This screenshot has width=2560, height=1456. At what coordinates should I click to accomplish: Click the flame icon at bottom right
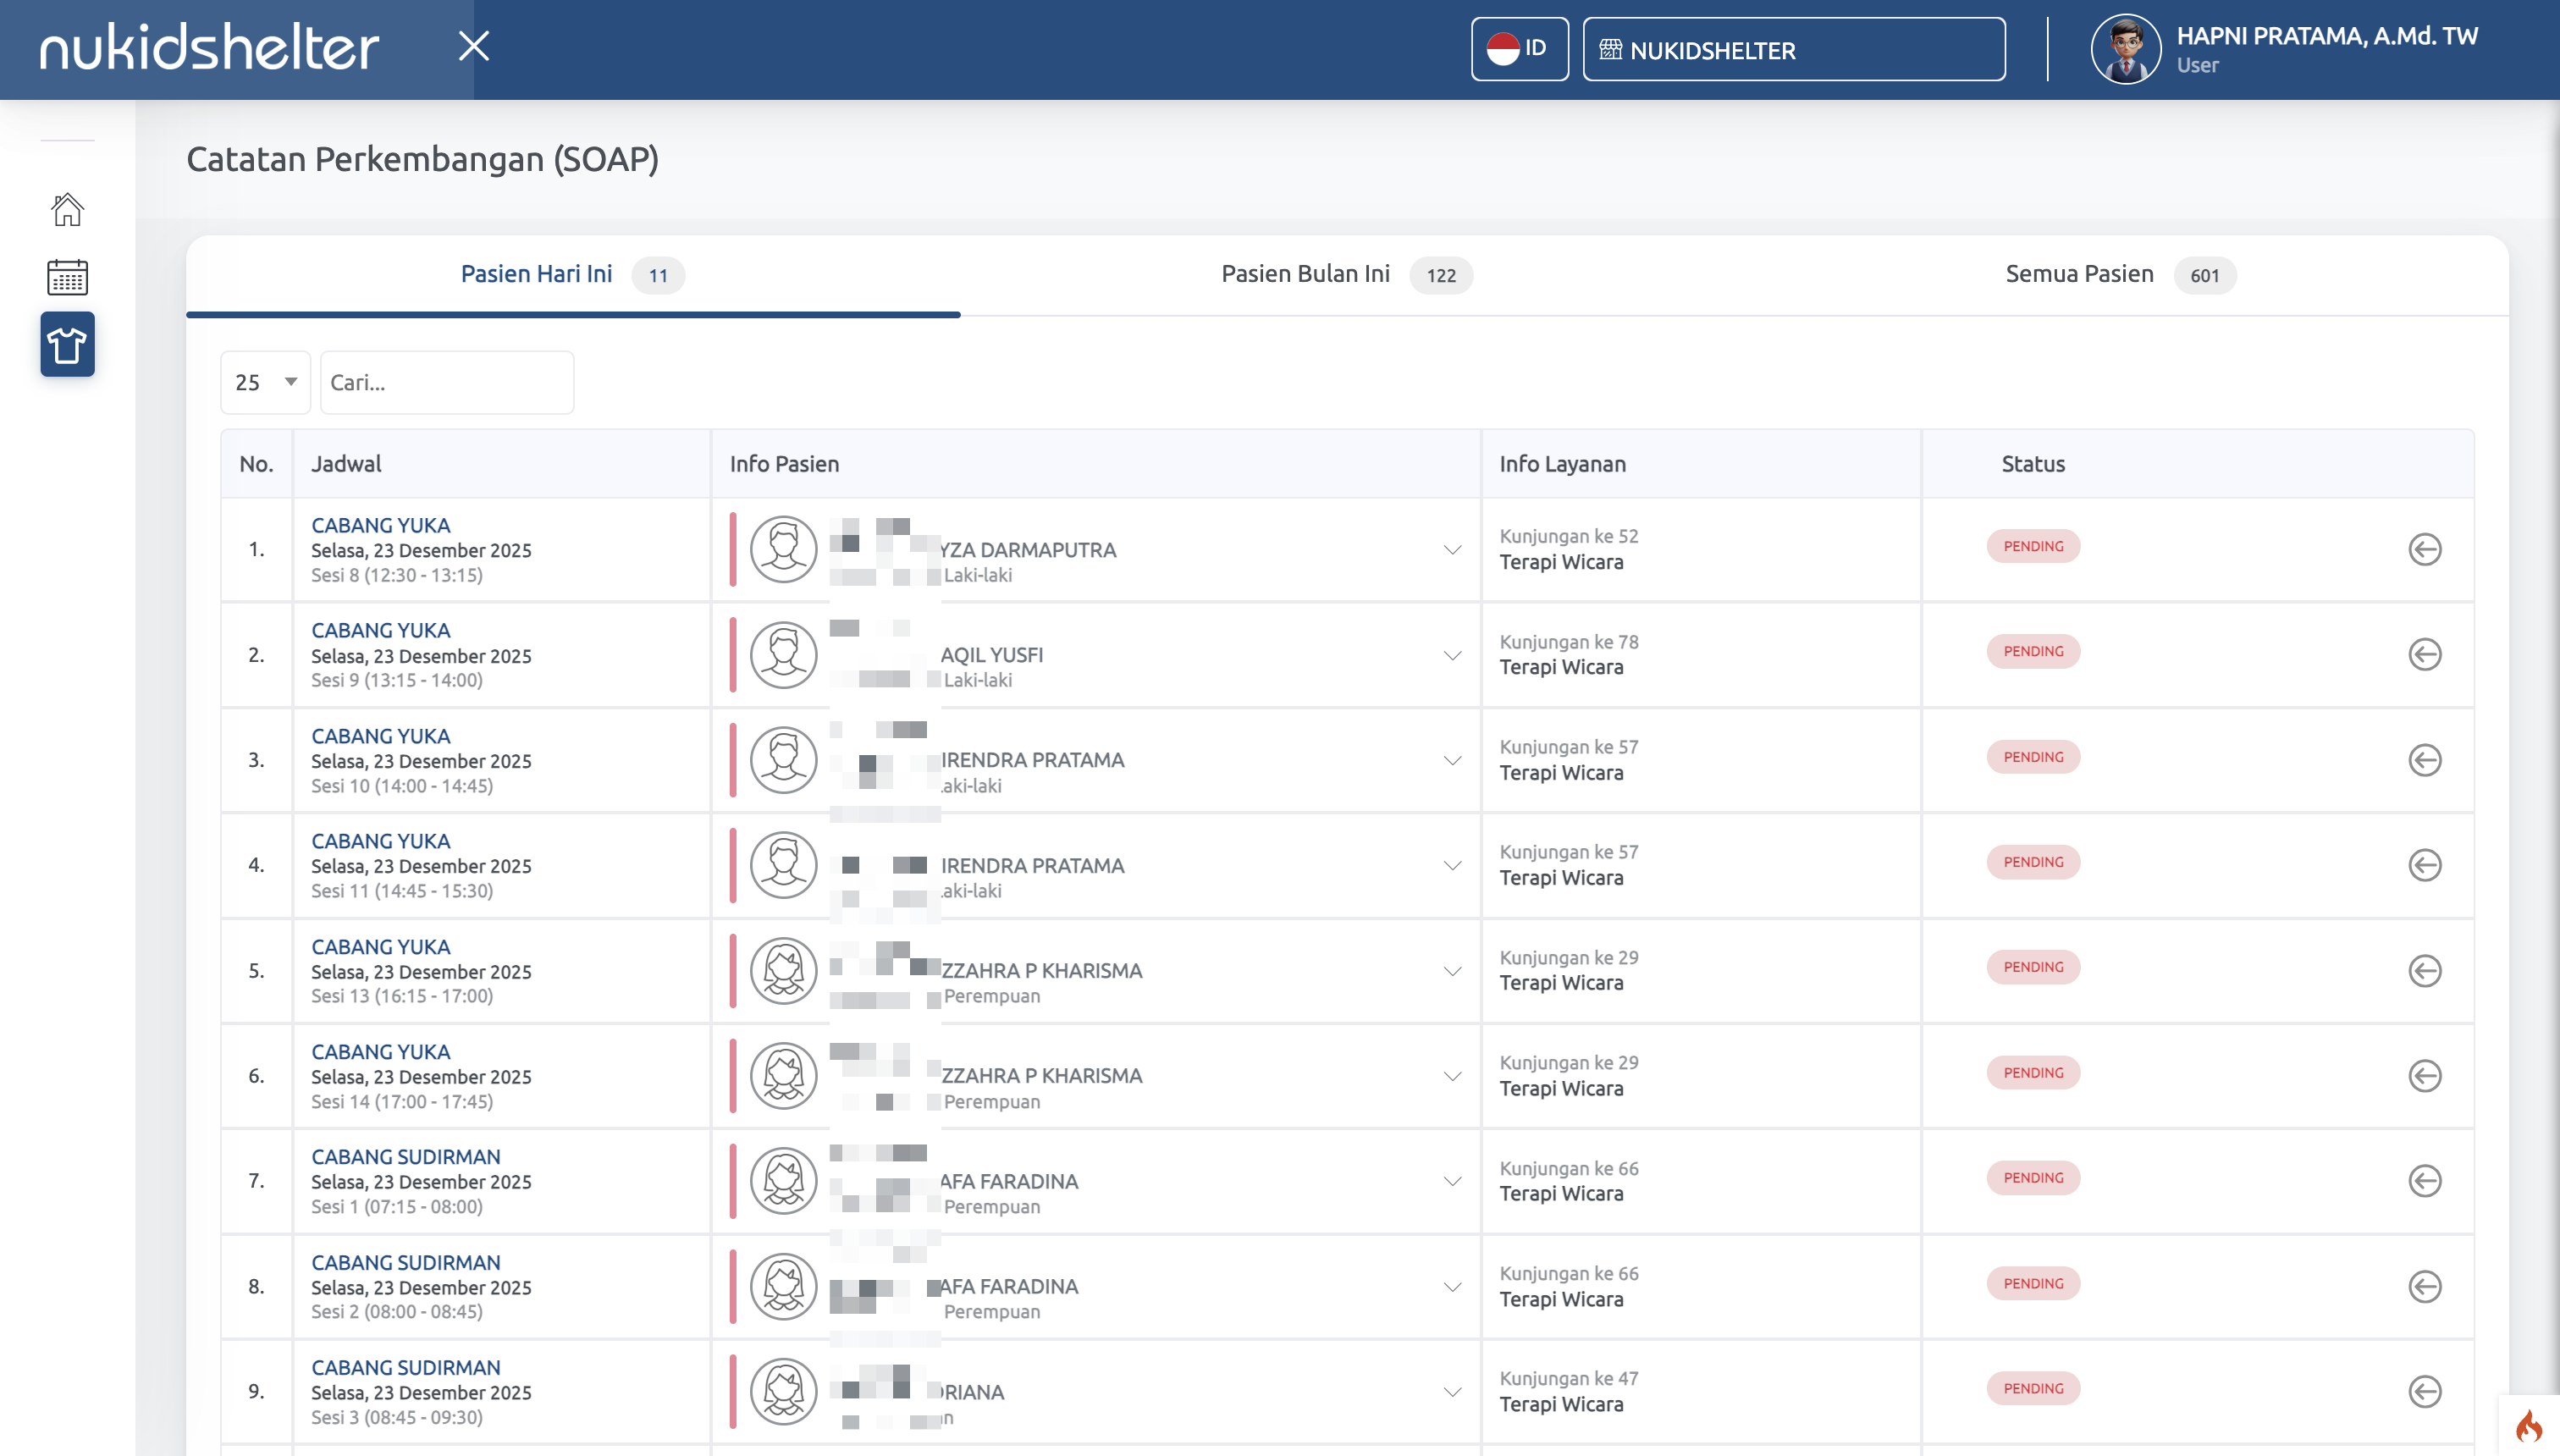pyautogui.click(x=2528, y=1426)
